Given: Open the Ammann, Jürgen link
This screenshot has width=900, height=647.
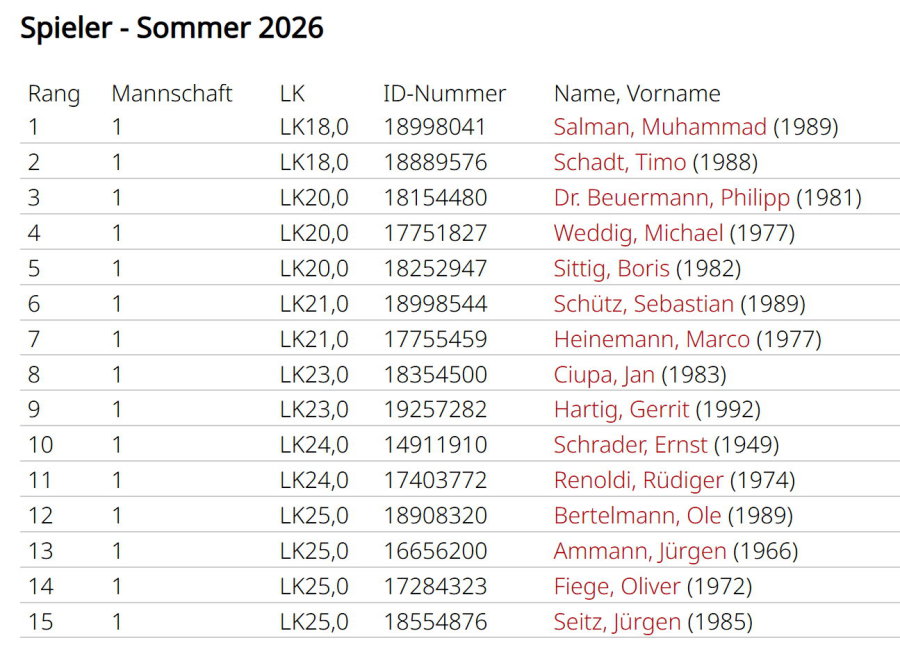Looking at the screenshot, I should point(639,551).
